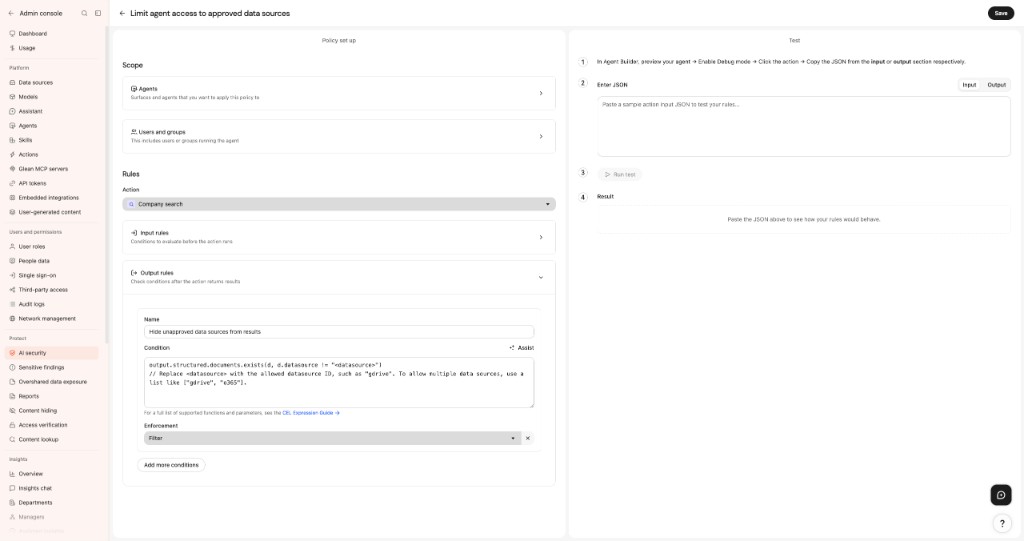This screenshot has width=1024, height=541.
Task: Expand the Agents scope row
Action: 339,93
